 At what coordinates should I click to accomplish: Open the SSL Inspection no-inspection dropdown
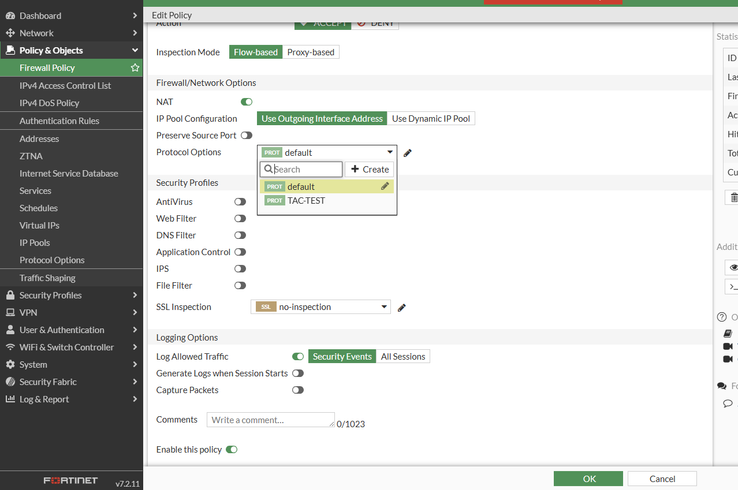pyautogui.click(x=321, y=307)
